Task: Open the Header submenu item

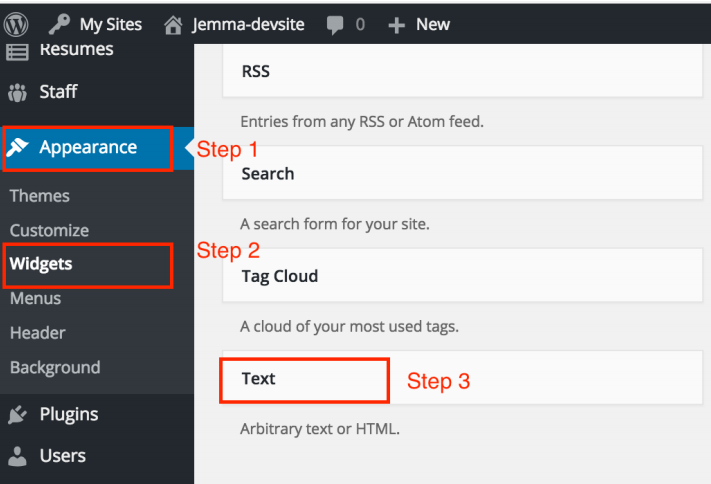Action: coord(37,333)
